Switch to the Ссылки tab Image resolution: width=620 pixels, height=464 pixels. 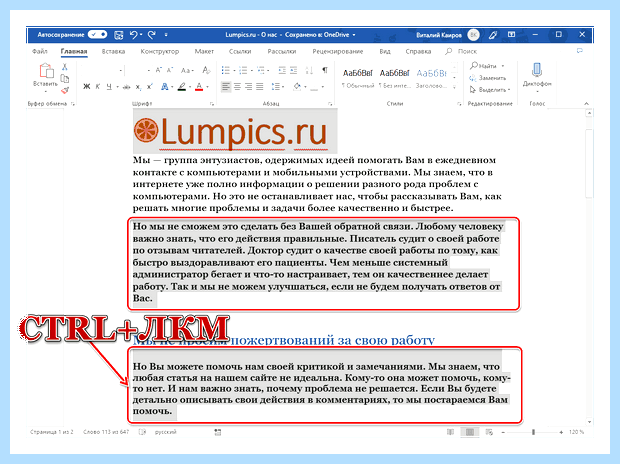click(240, 51)
